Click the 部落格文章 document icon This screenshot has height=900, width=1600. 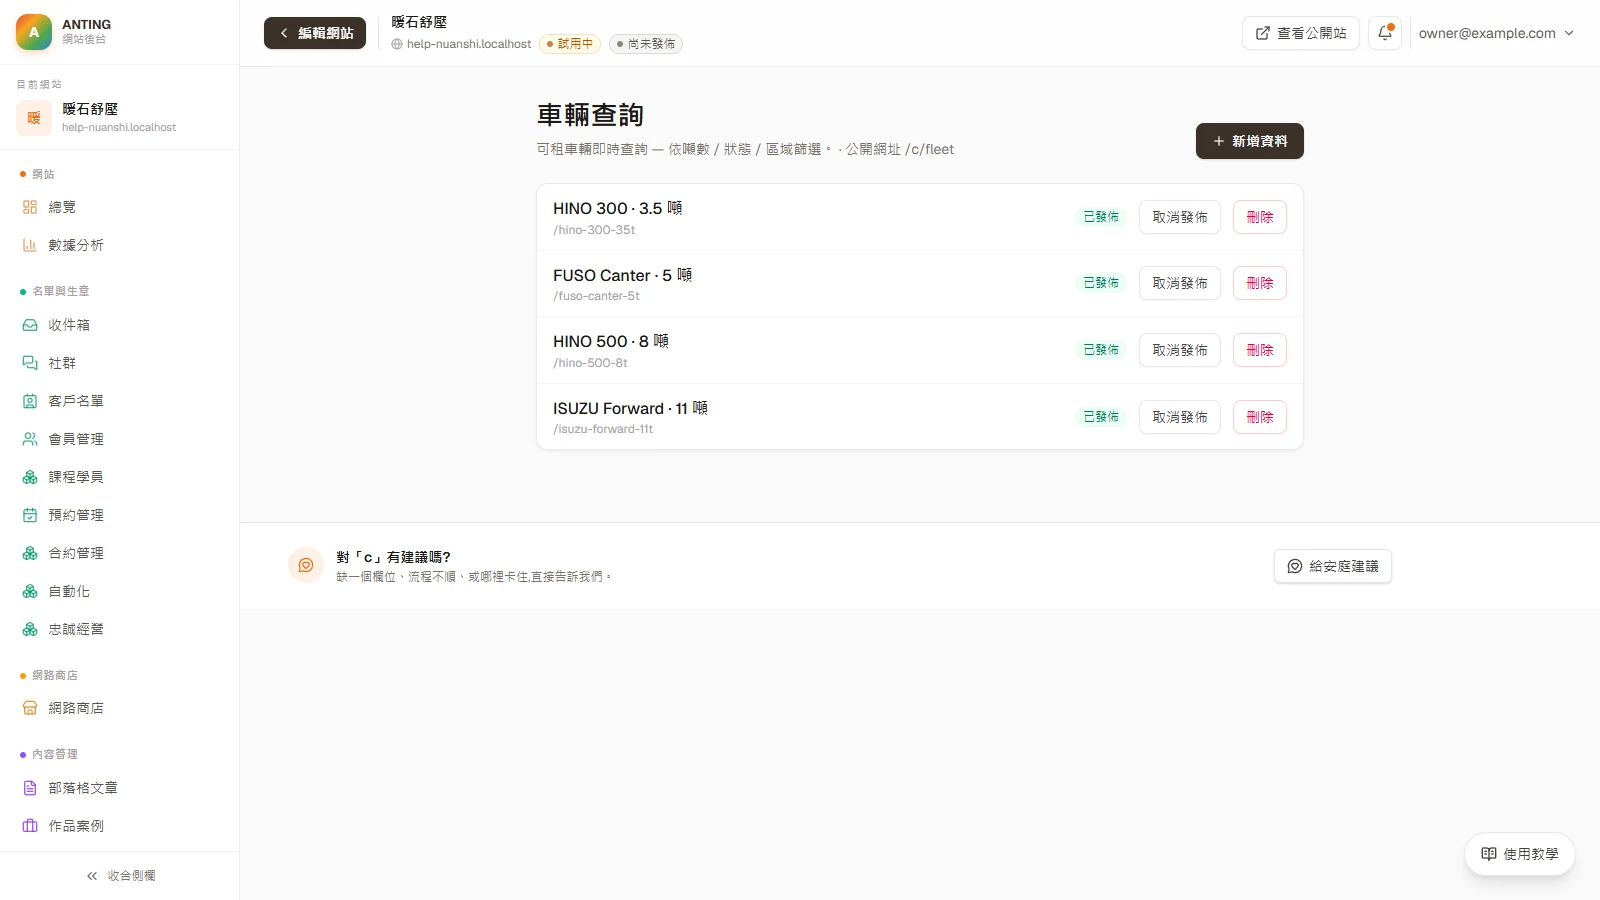[30, 788]
